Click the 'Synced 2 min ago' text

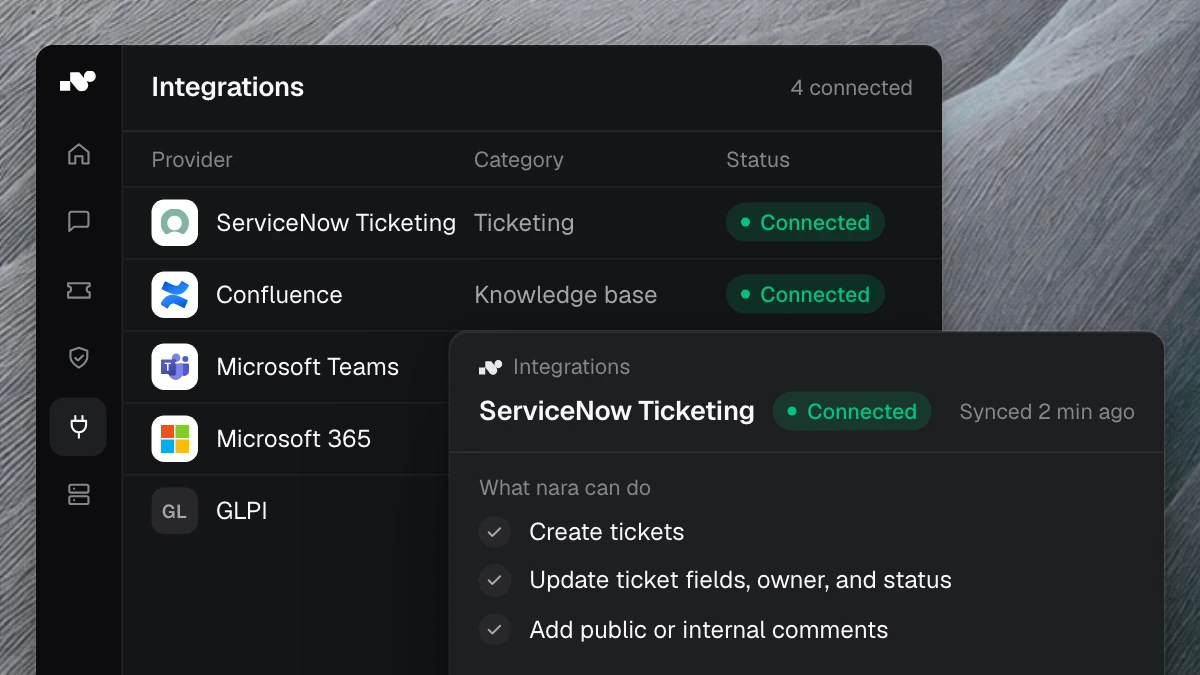[1047, 412]
